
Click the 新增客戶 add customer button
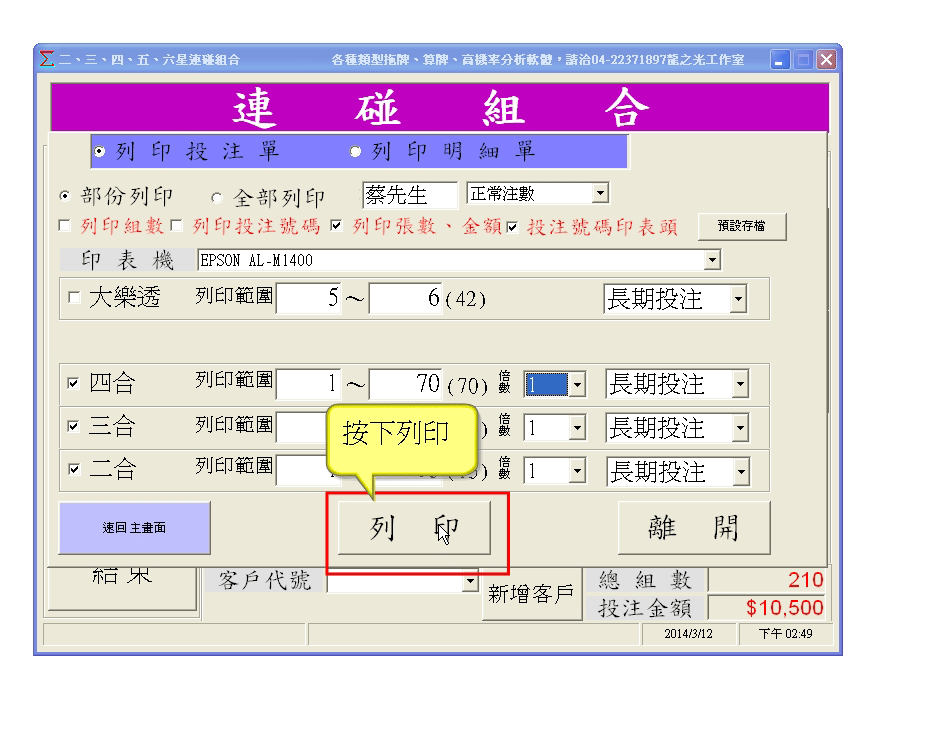[530, 594]
